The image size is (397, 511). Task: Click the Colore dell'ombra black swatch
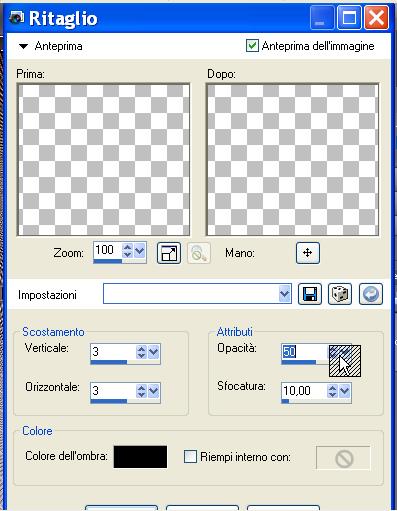(140, 457)
